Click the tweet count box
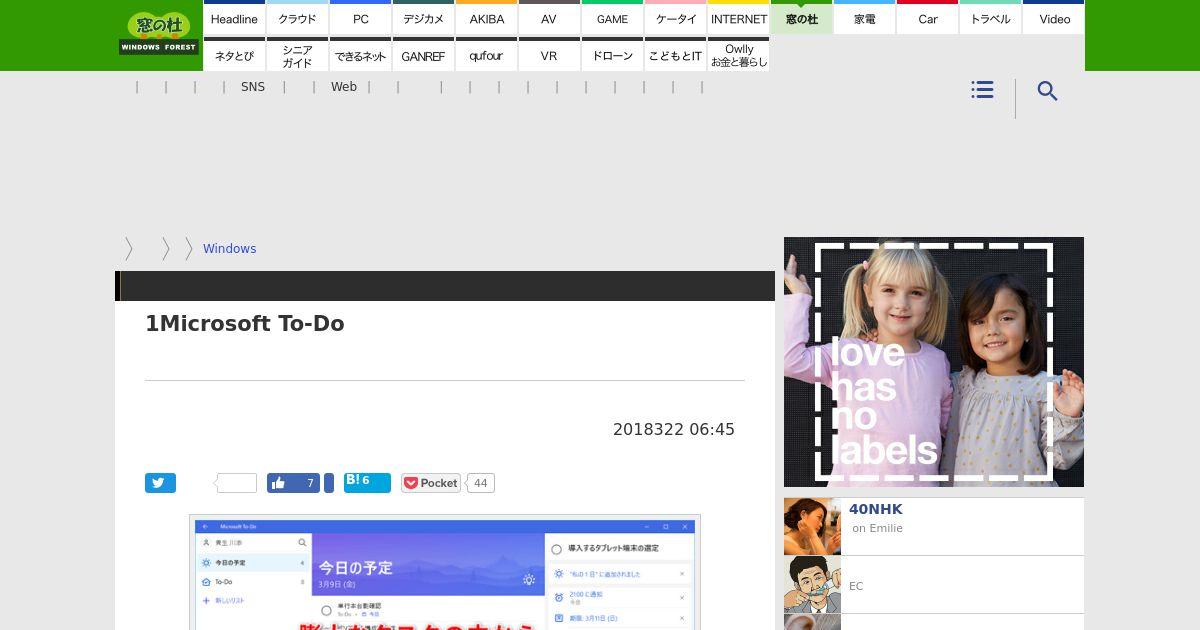Image resolution: width=1200 pixels, height=630 pixels. coord(236,483)
